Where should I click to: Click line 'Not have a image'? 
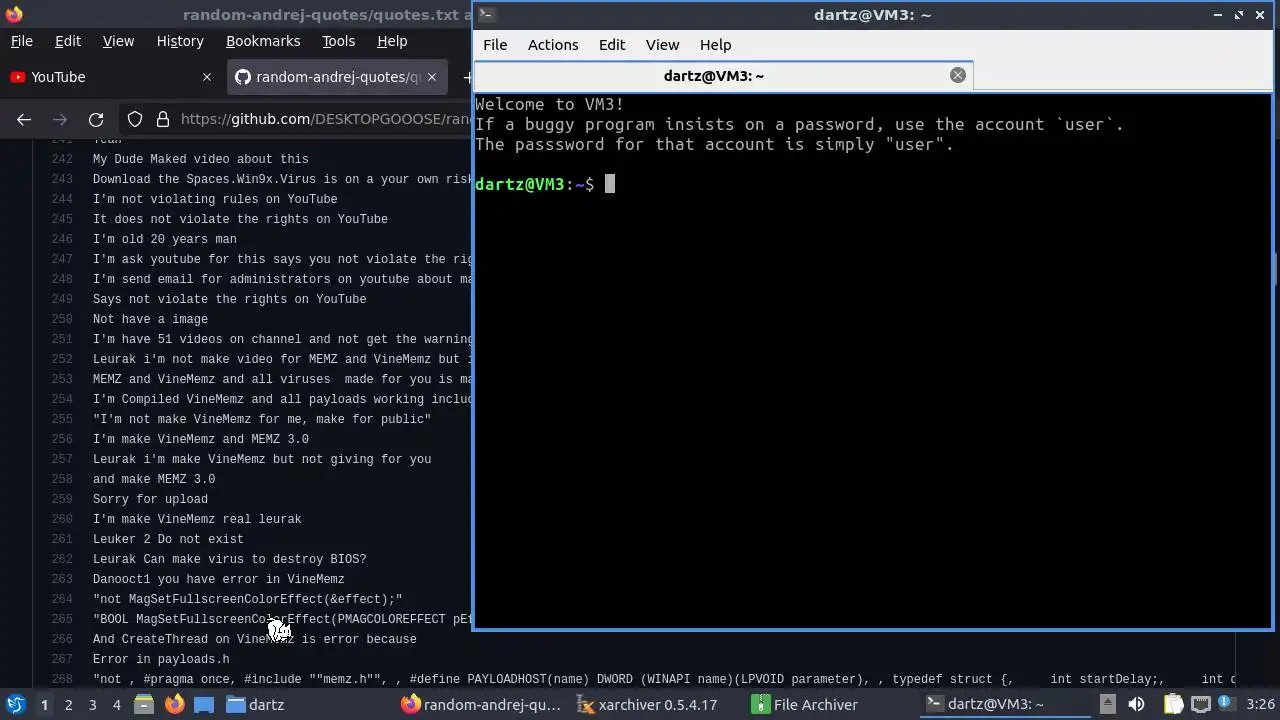coord(150,319)
